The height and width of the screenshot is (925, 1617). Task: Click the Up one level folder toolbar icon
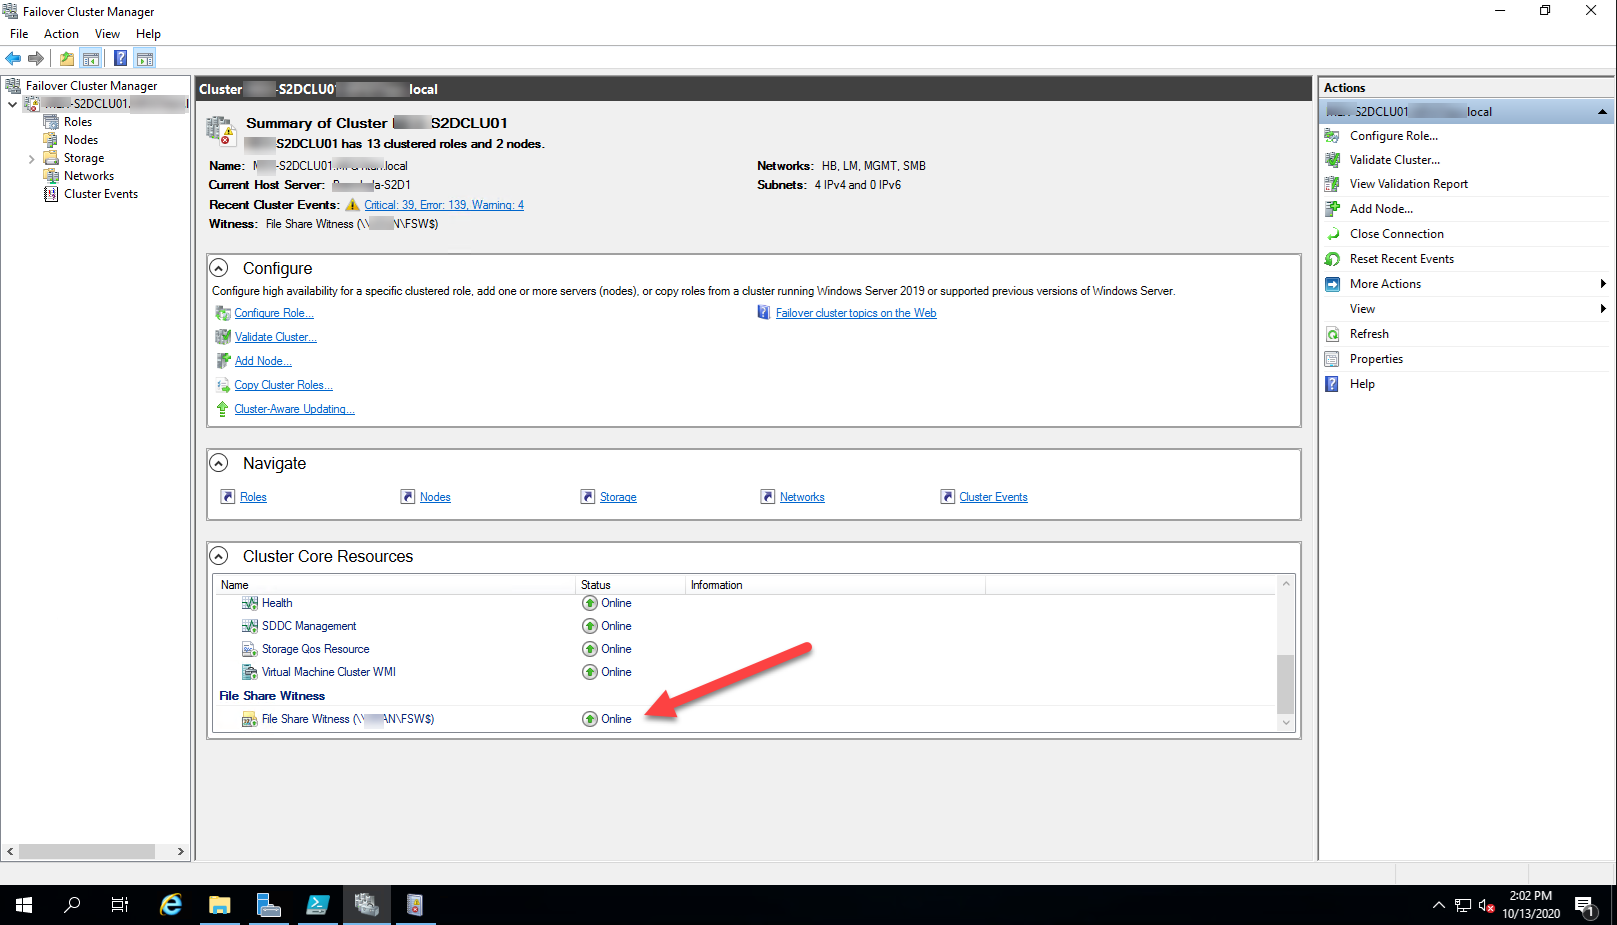[x=67, y=58]
